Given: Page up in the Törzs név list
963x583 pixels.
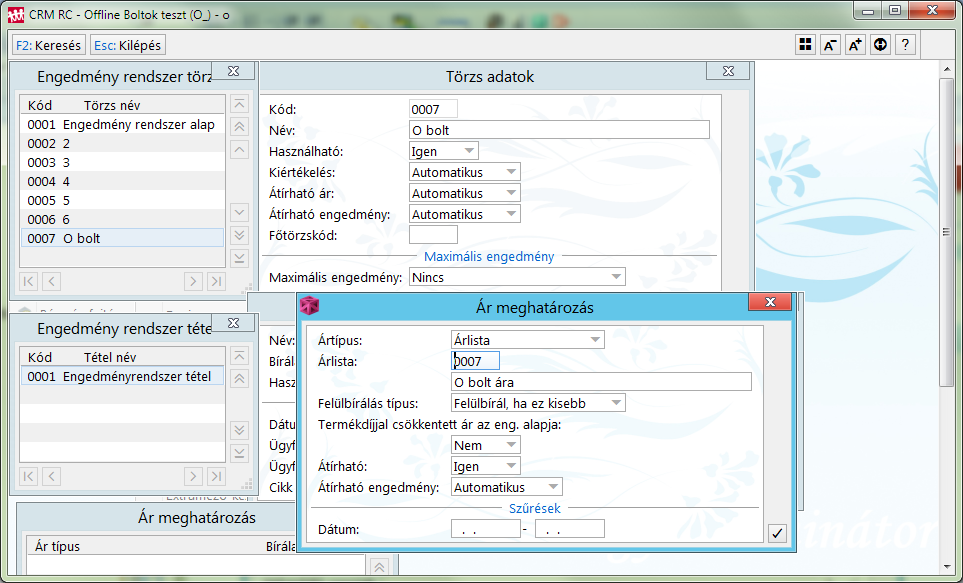Looking at the screenshot, I should [x=240, y=127].
